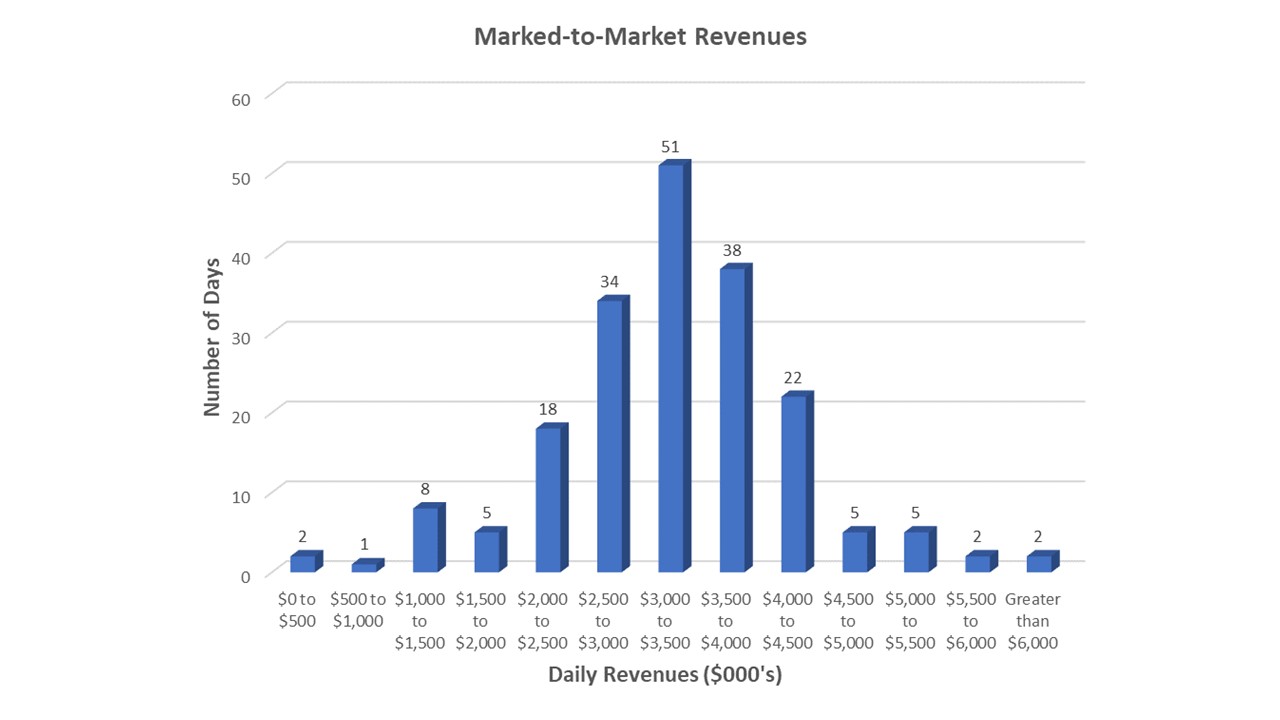Select the bar with value 8
Viewport: 1280px width, 720px height.
point(425,539)
